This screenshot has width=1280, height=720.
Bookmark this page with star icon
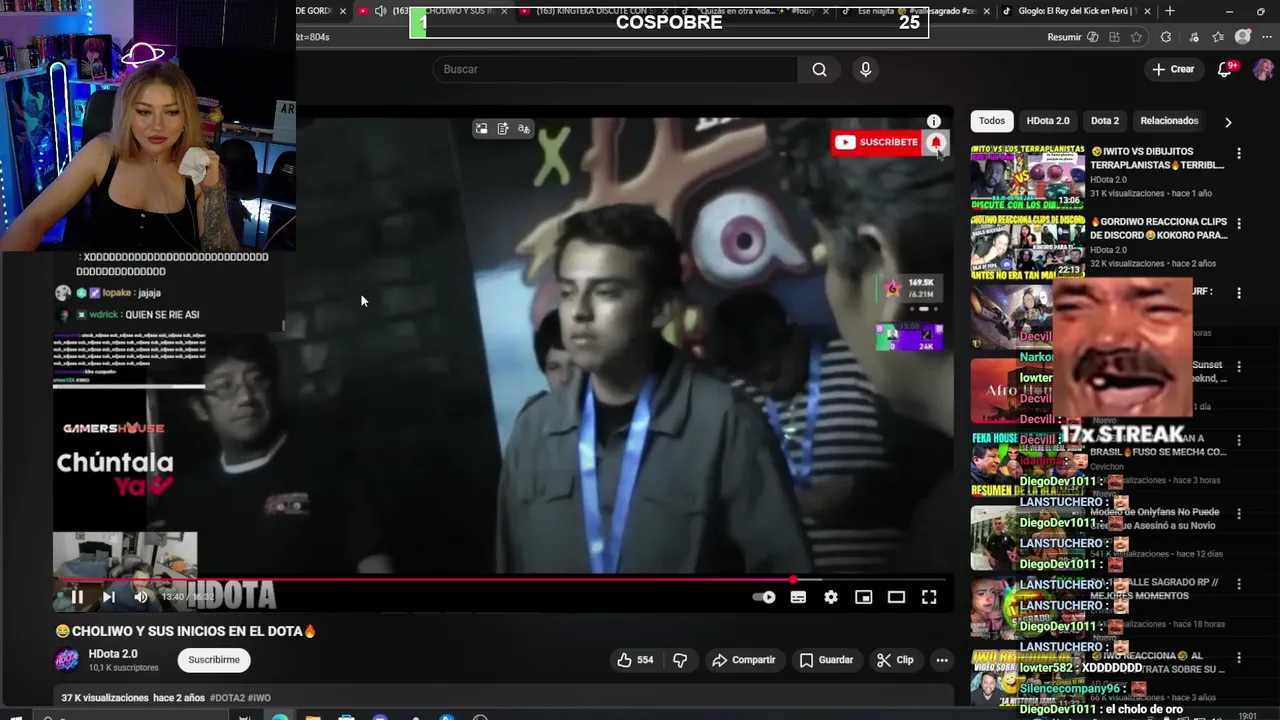(x=1136, y=37)
